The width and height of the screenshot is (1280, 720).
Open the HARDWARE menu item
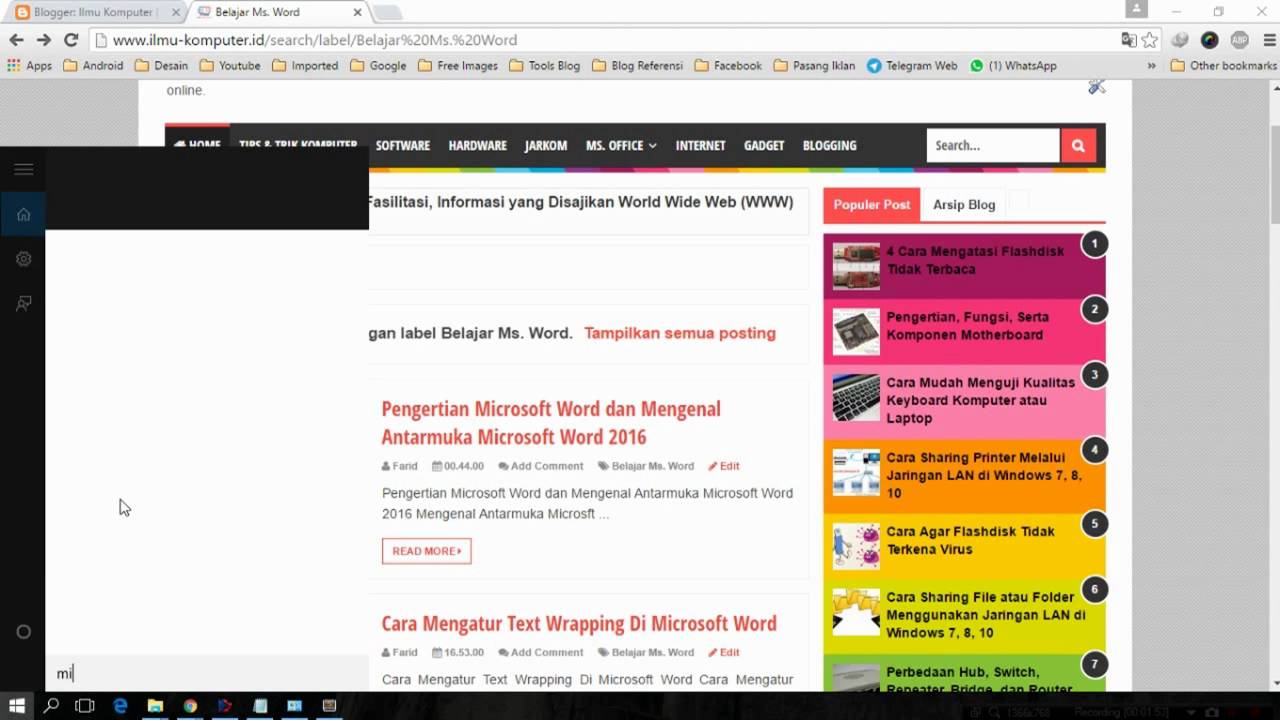point(477,146)
